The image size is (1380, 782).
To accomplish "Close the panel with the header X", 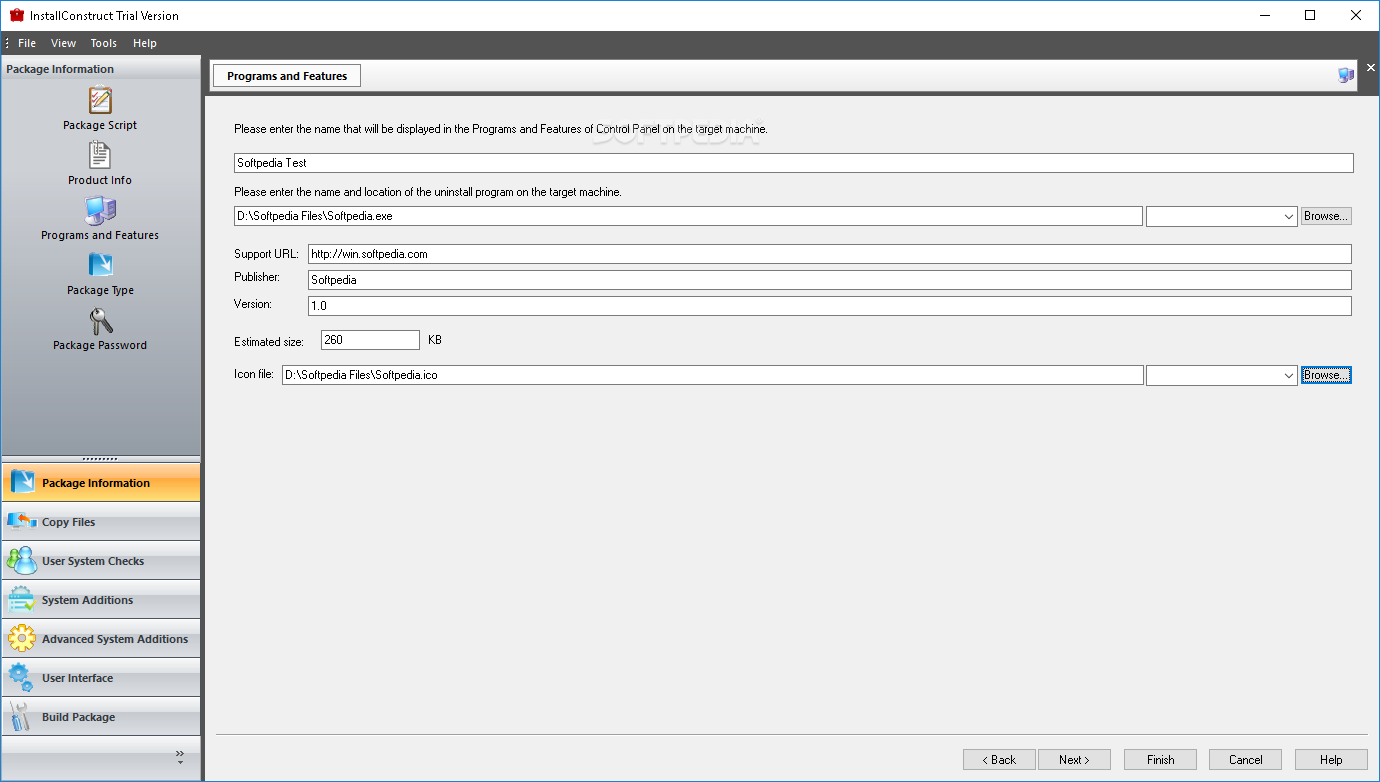I will [1371, 68].
